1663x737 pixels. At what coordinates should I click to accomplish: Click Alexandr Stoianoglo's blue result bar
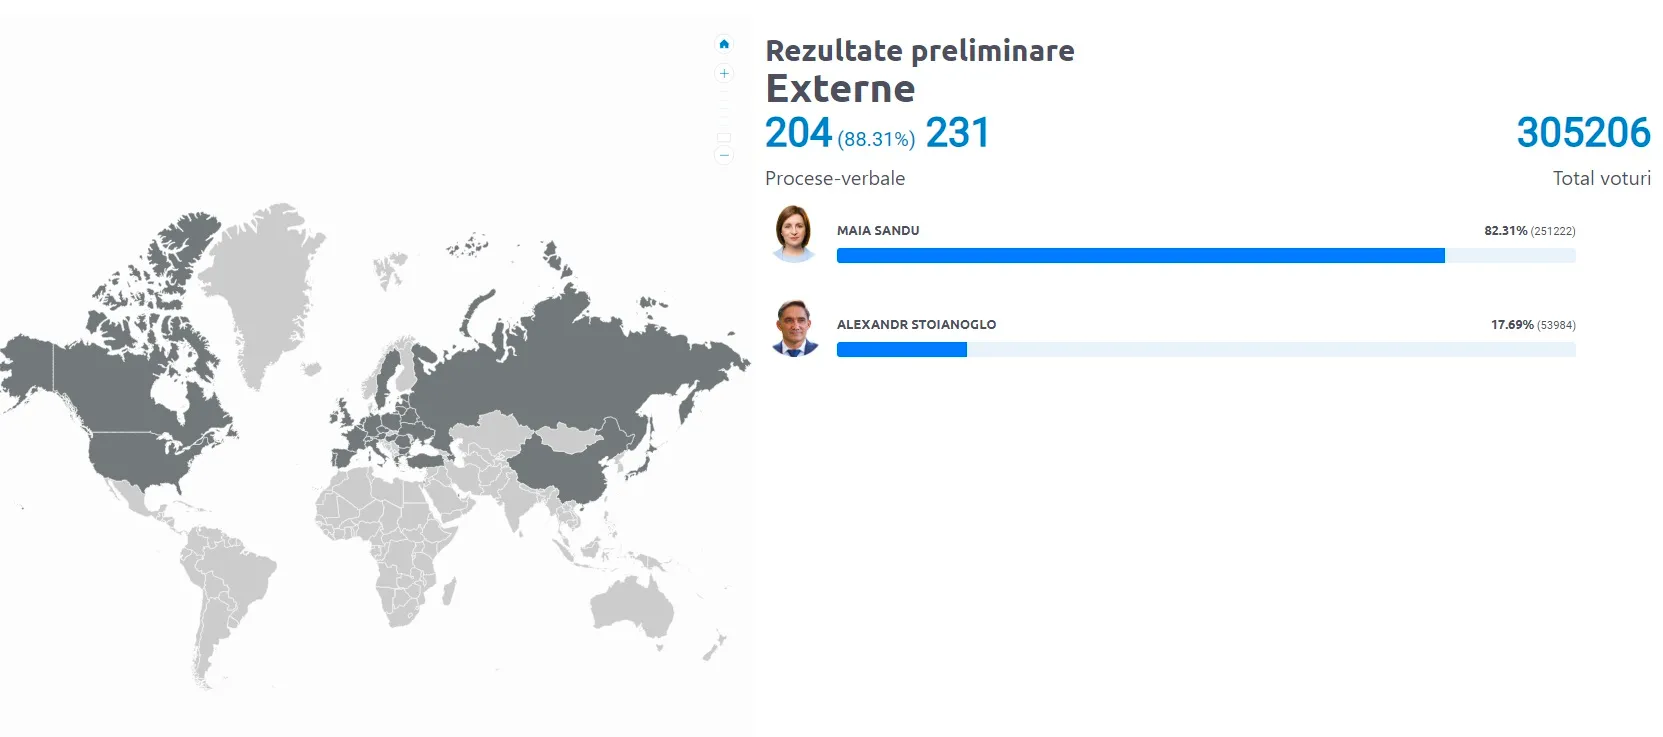coord(901,350)
